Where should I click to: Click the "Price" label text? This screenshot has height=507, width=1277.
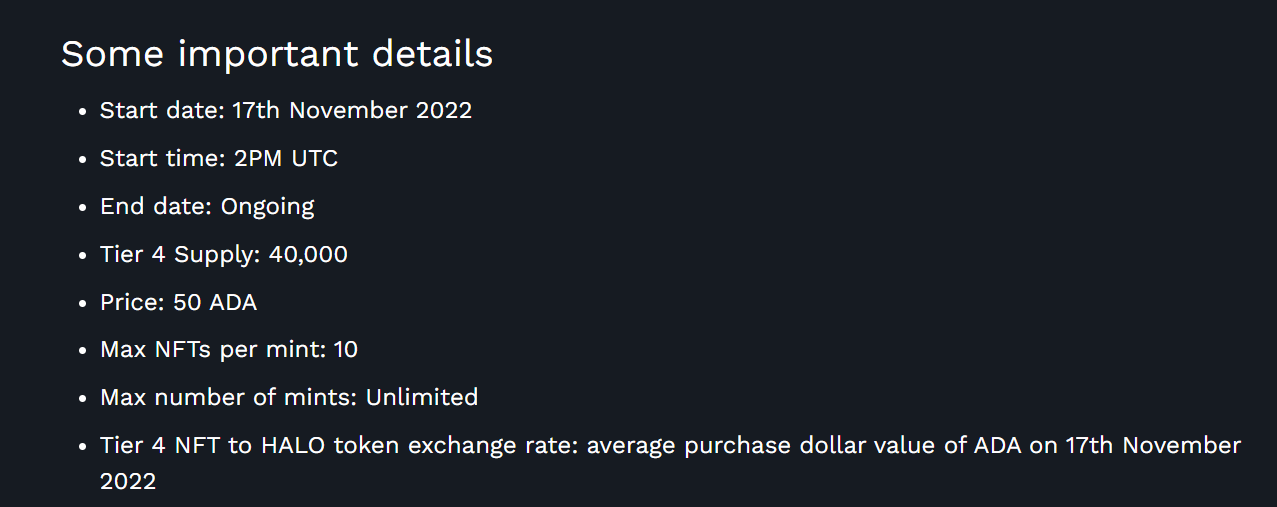130,302
